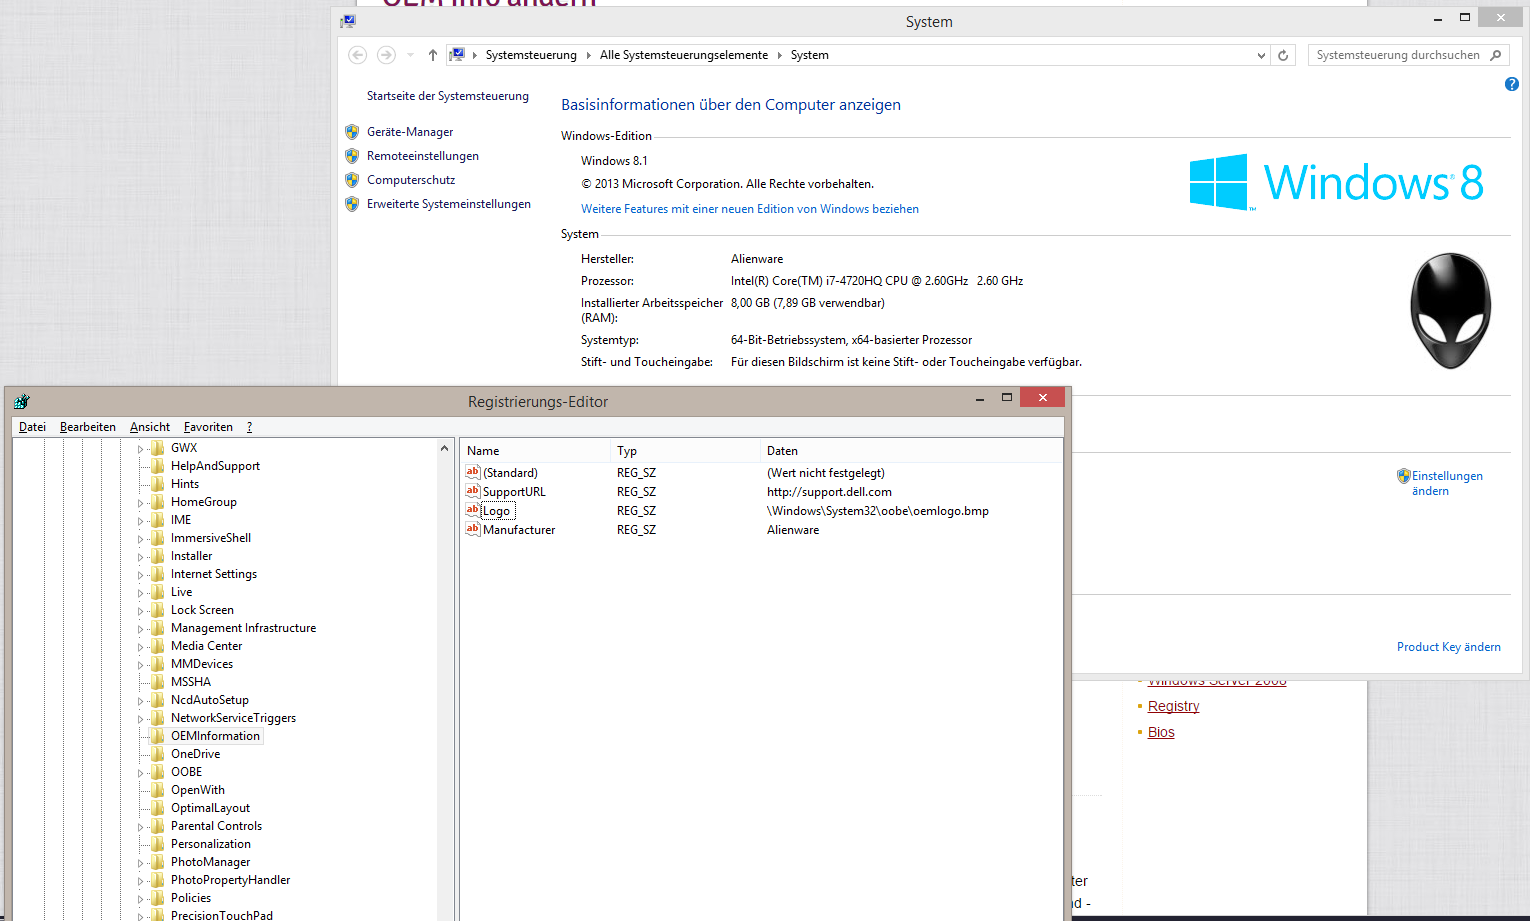Click Product Key ändern link
The width and height of the screenshot is (1530, 921).
point(1449,647)
